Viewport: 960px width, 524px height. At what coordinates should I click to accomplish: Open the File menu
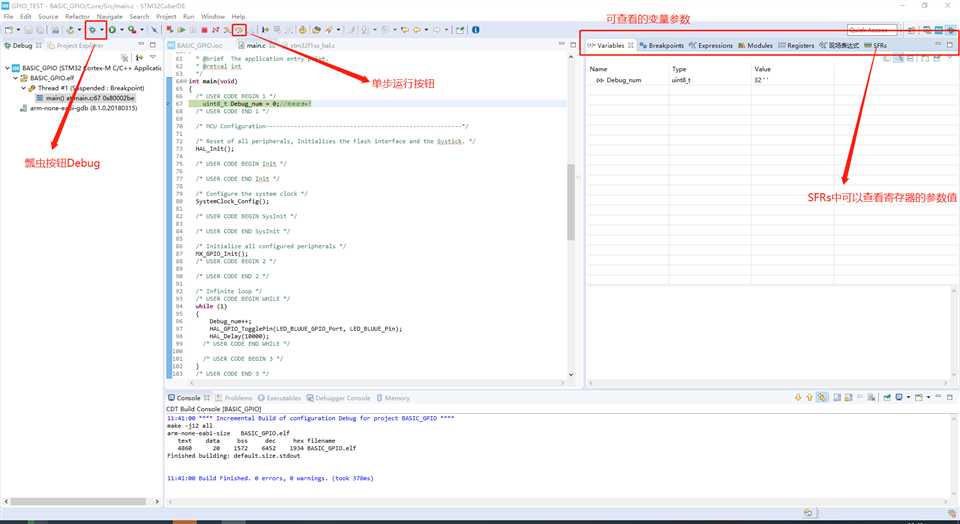tap(9, 17)
